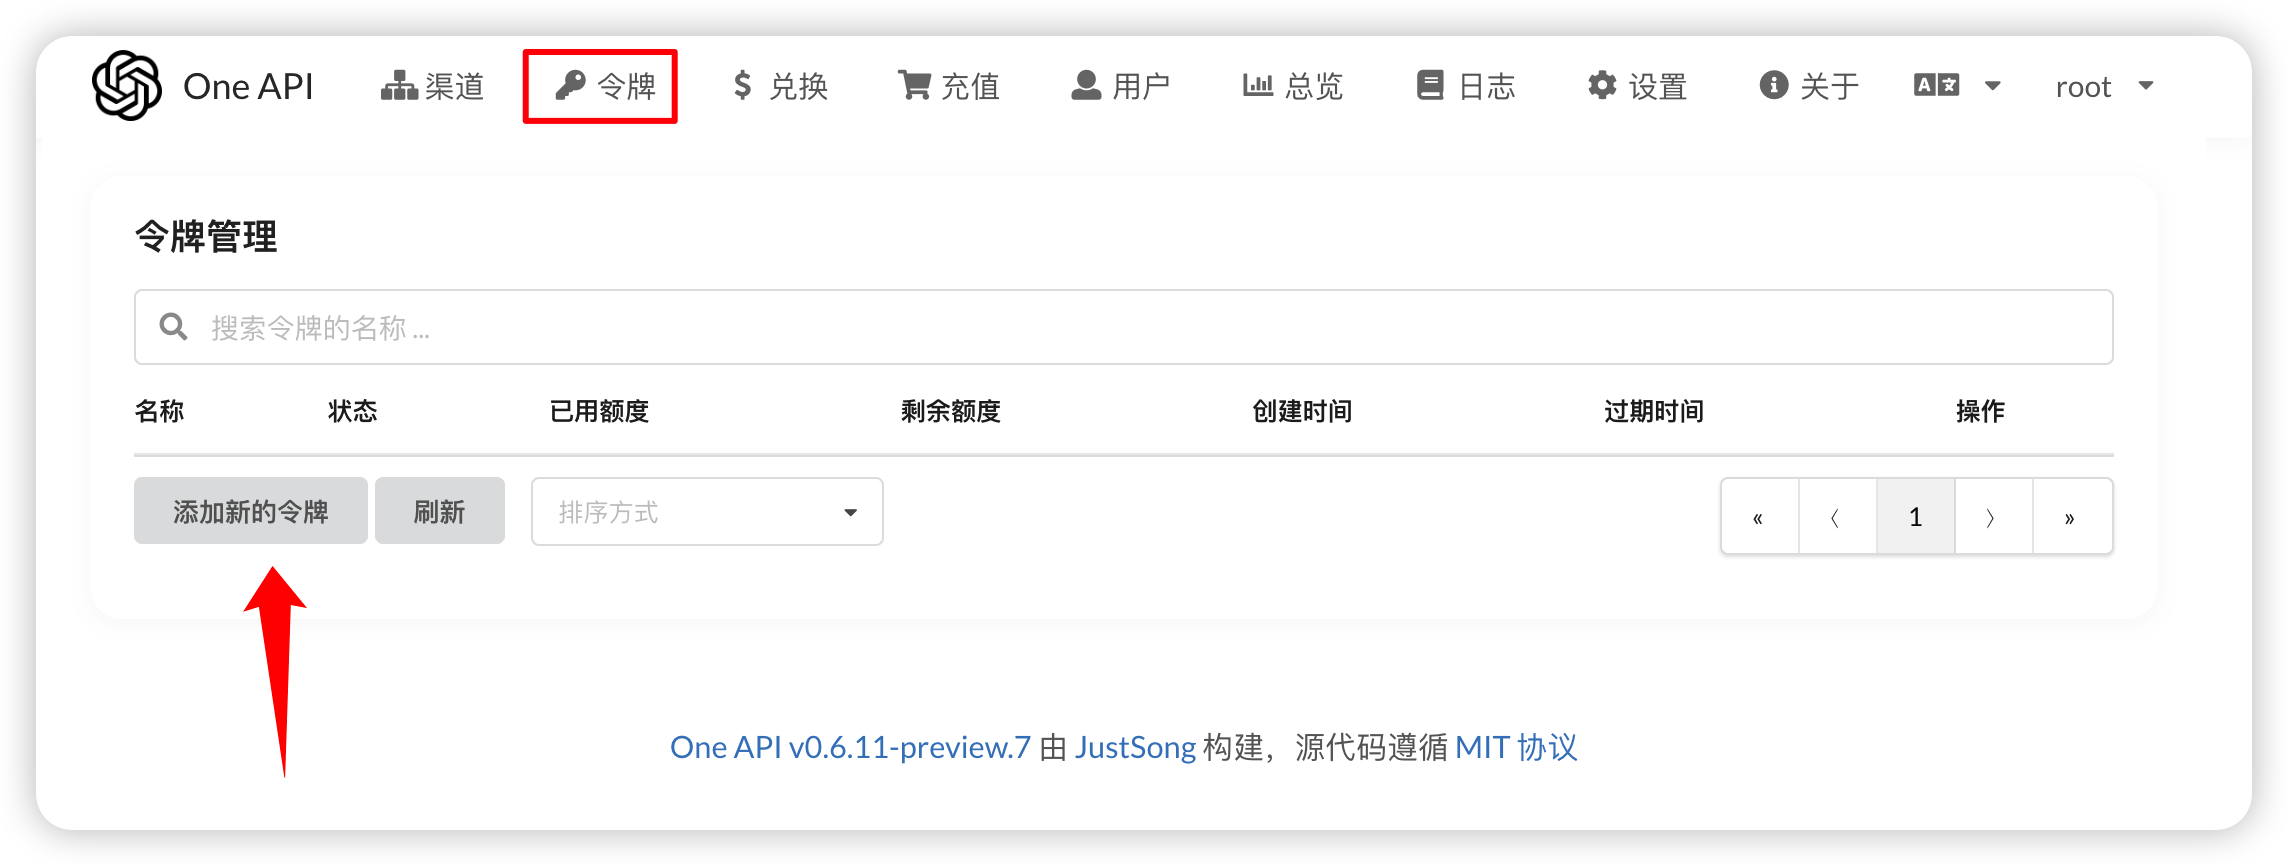Click 添加新的令牌 button
Screen dimensions: 2288x866
click(250, 511)
